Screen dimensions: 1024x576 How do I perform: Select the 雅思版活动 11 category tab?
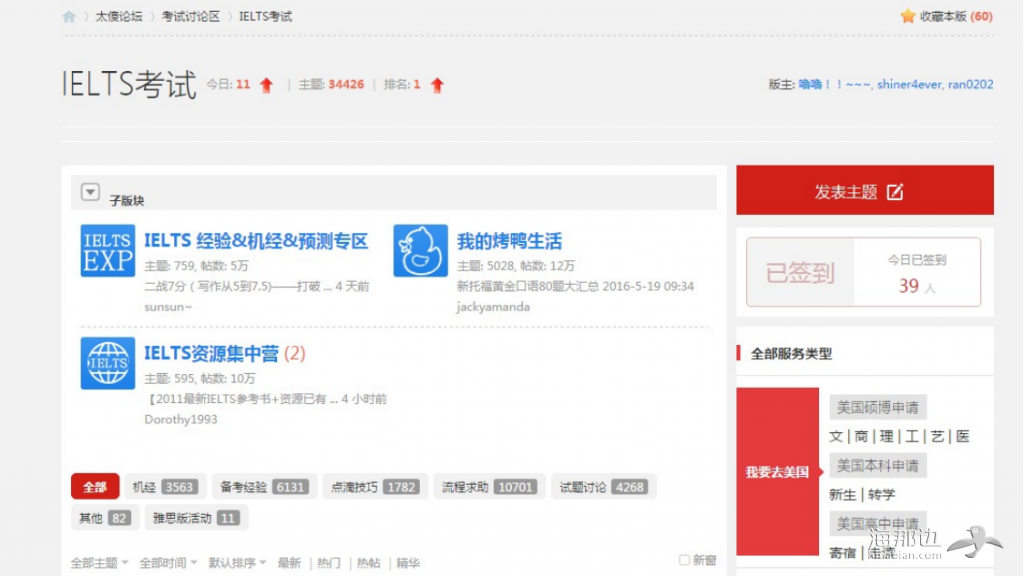[x=196, y=518]
